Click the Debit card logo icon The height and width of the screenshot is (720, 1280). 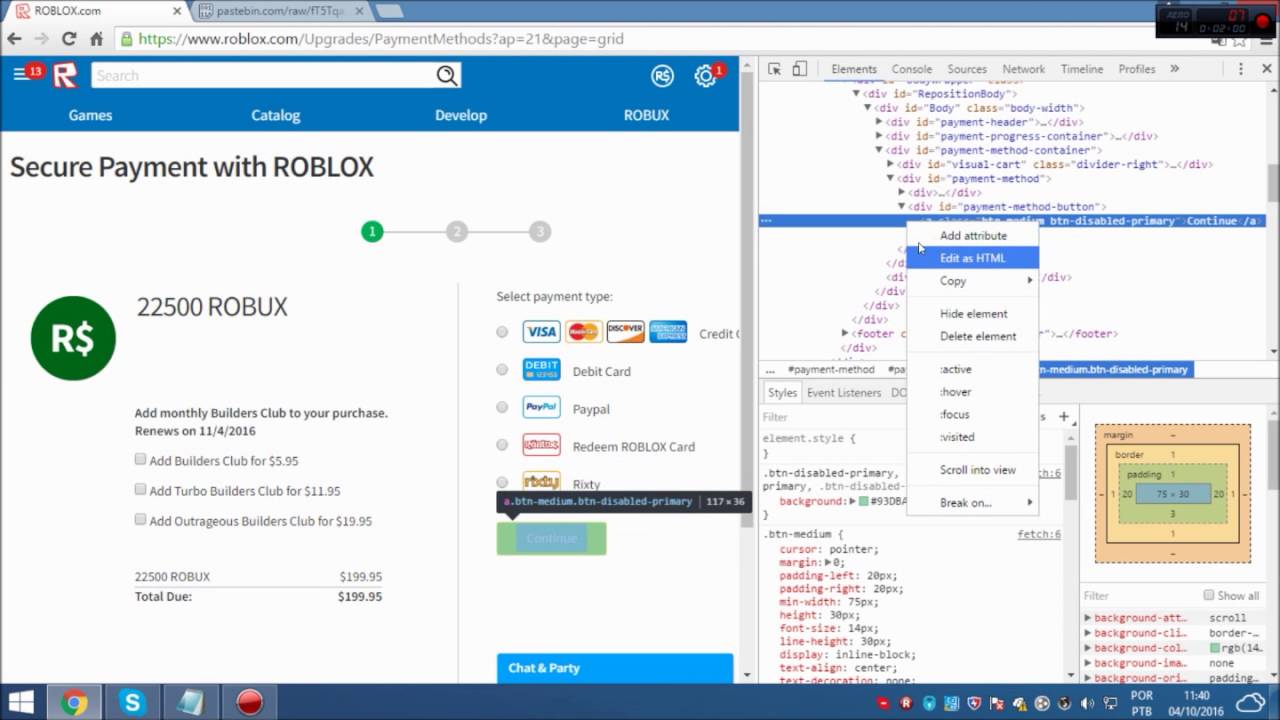click(541, 369)
